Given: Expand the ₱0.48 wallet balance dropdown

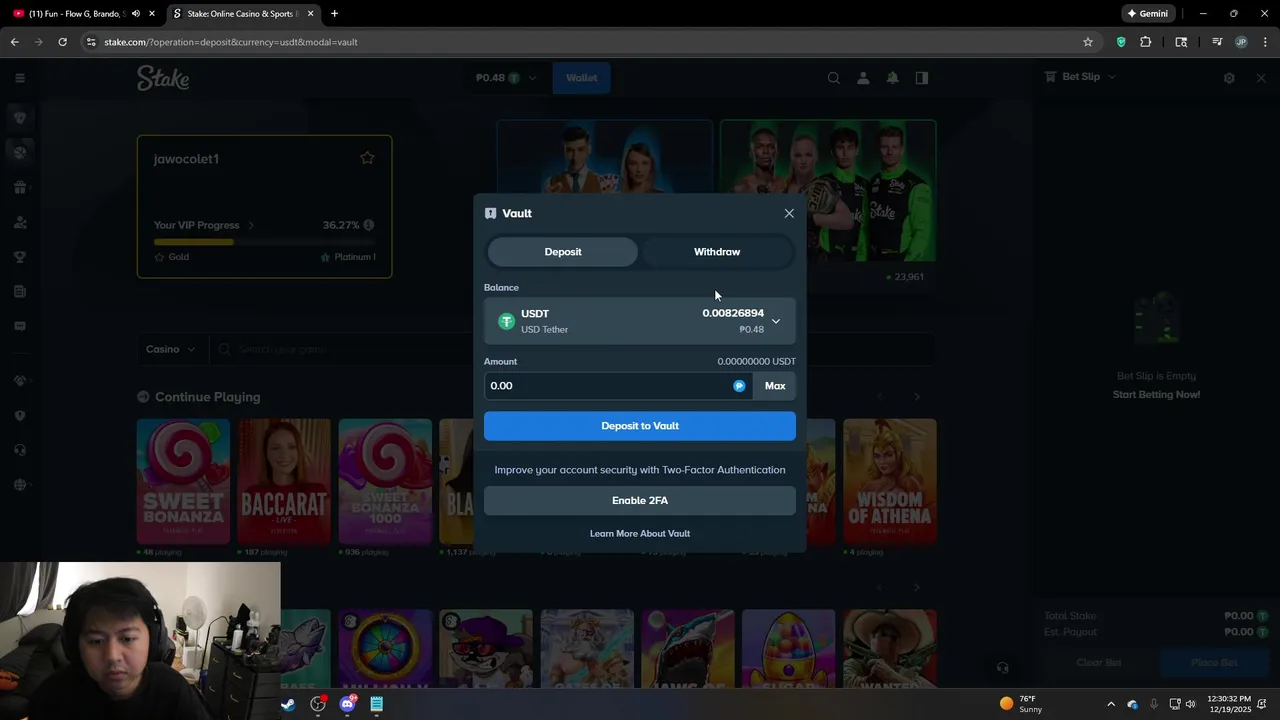Looking at the screenshot, I should point(506,78).
